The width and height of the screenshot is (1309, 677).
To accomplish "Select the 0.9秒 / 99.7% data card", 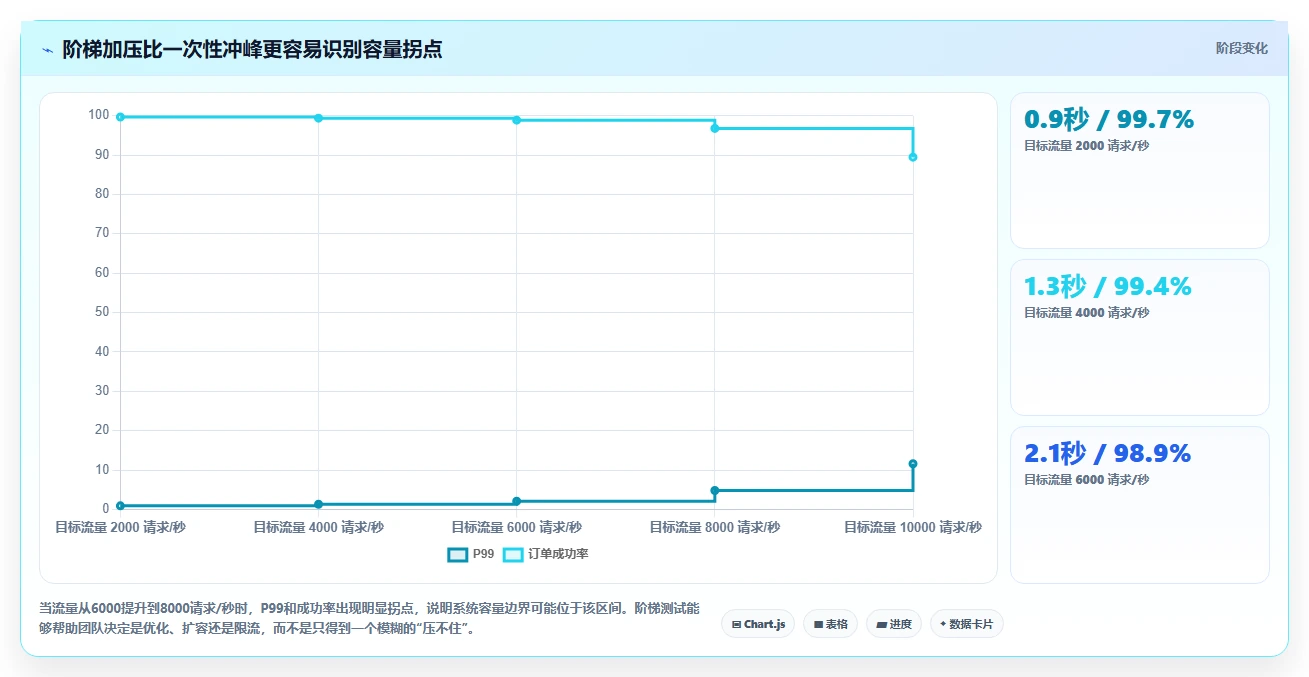I will click(x=1139, y=170).
